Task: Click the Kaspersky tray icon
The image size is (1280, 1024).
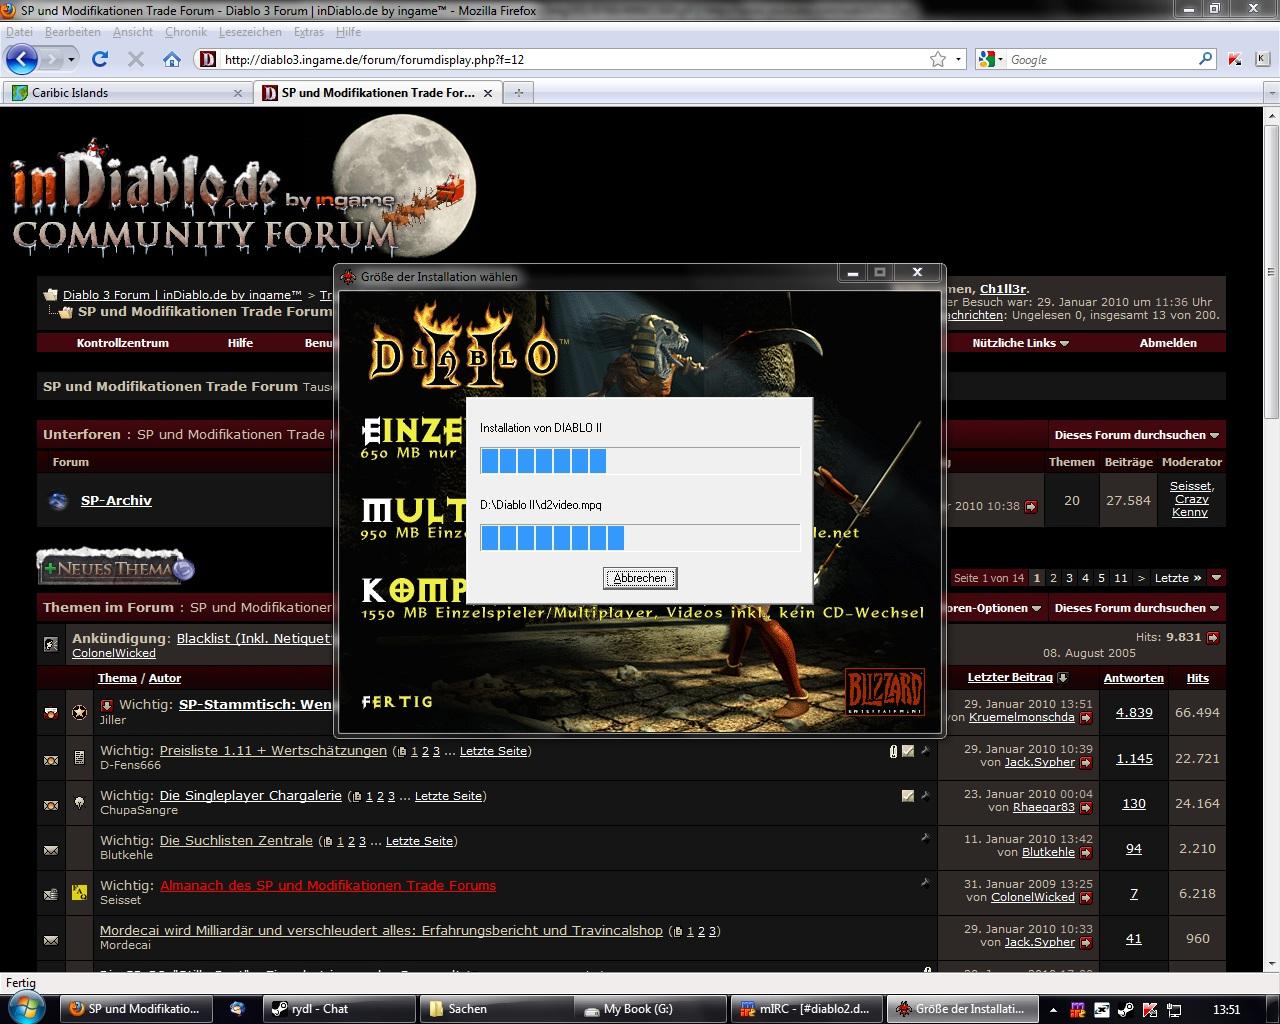Action: (x=1150, y=1009)
